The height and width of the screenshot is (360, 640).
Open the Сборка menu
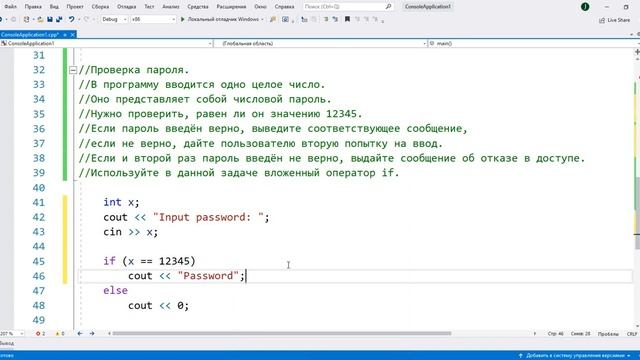coord(100,7)
